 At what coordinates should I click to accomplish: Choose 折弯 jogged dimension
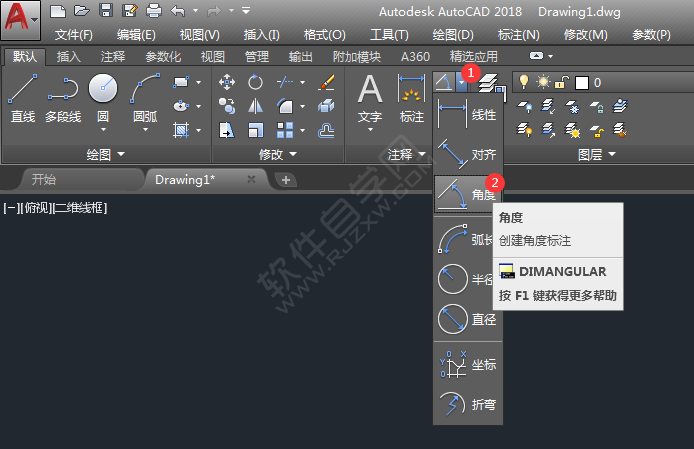point(467,404)
